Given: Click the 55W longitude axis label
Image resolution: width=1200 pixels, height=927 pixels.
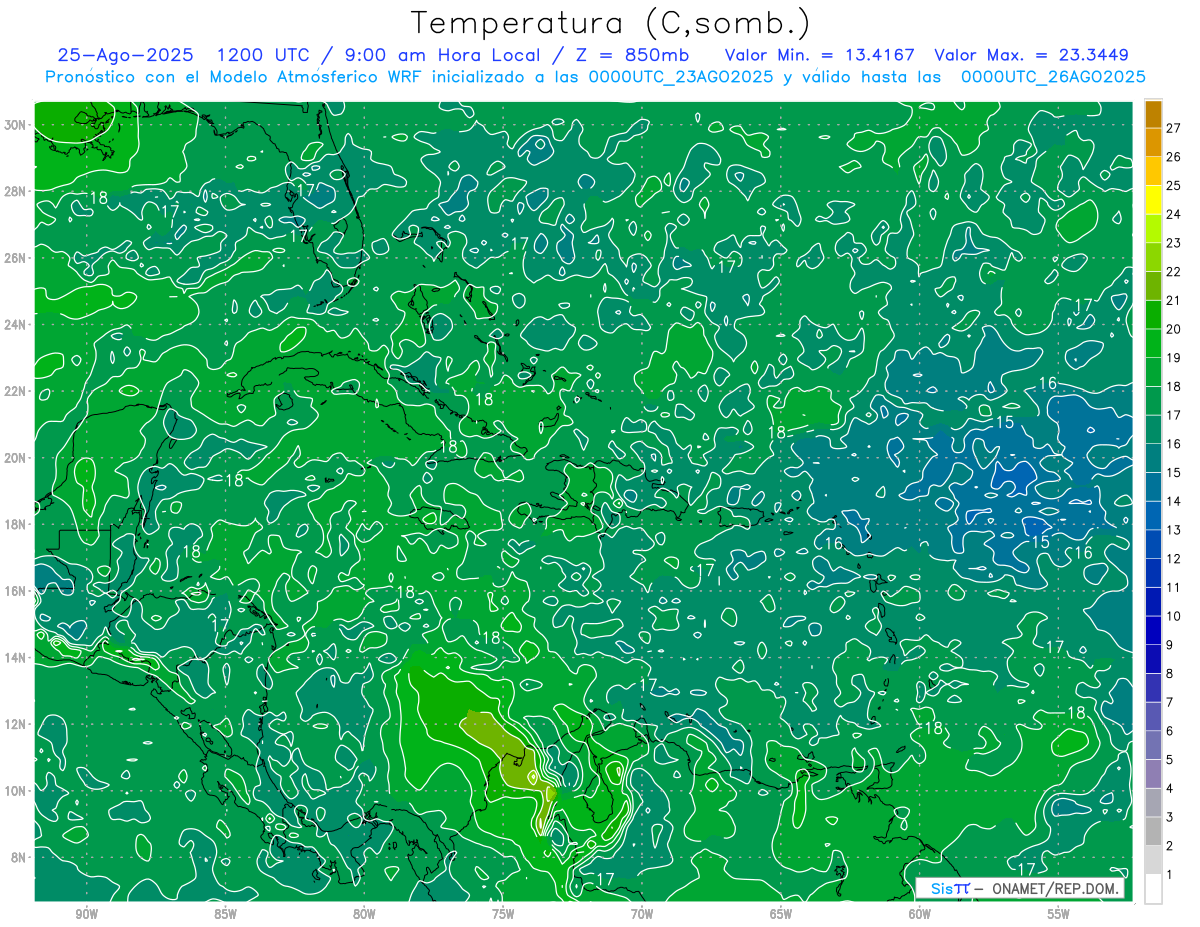Looking at the screenshot, I should click(x=1059, y=915).
